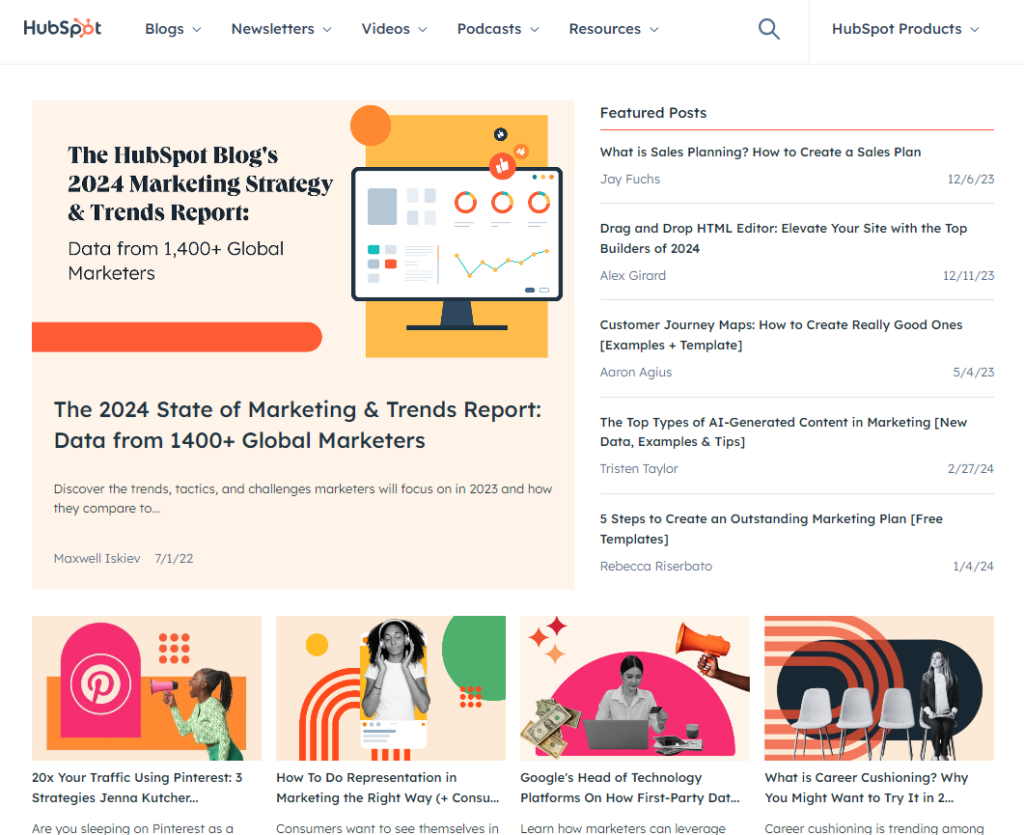The image size is (1024, 835).
Task: Click author link Rebecca Riserbato
Action: pos(655,566)
